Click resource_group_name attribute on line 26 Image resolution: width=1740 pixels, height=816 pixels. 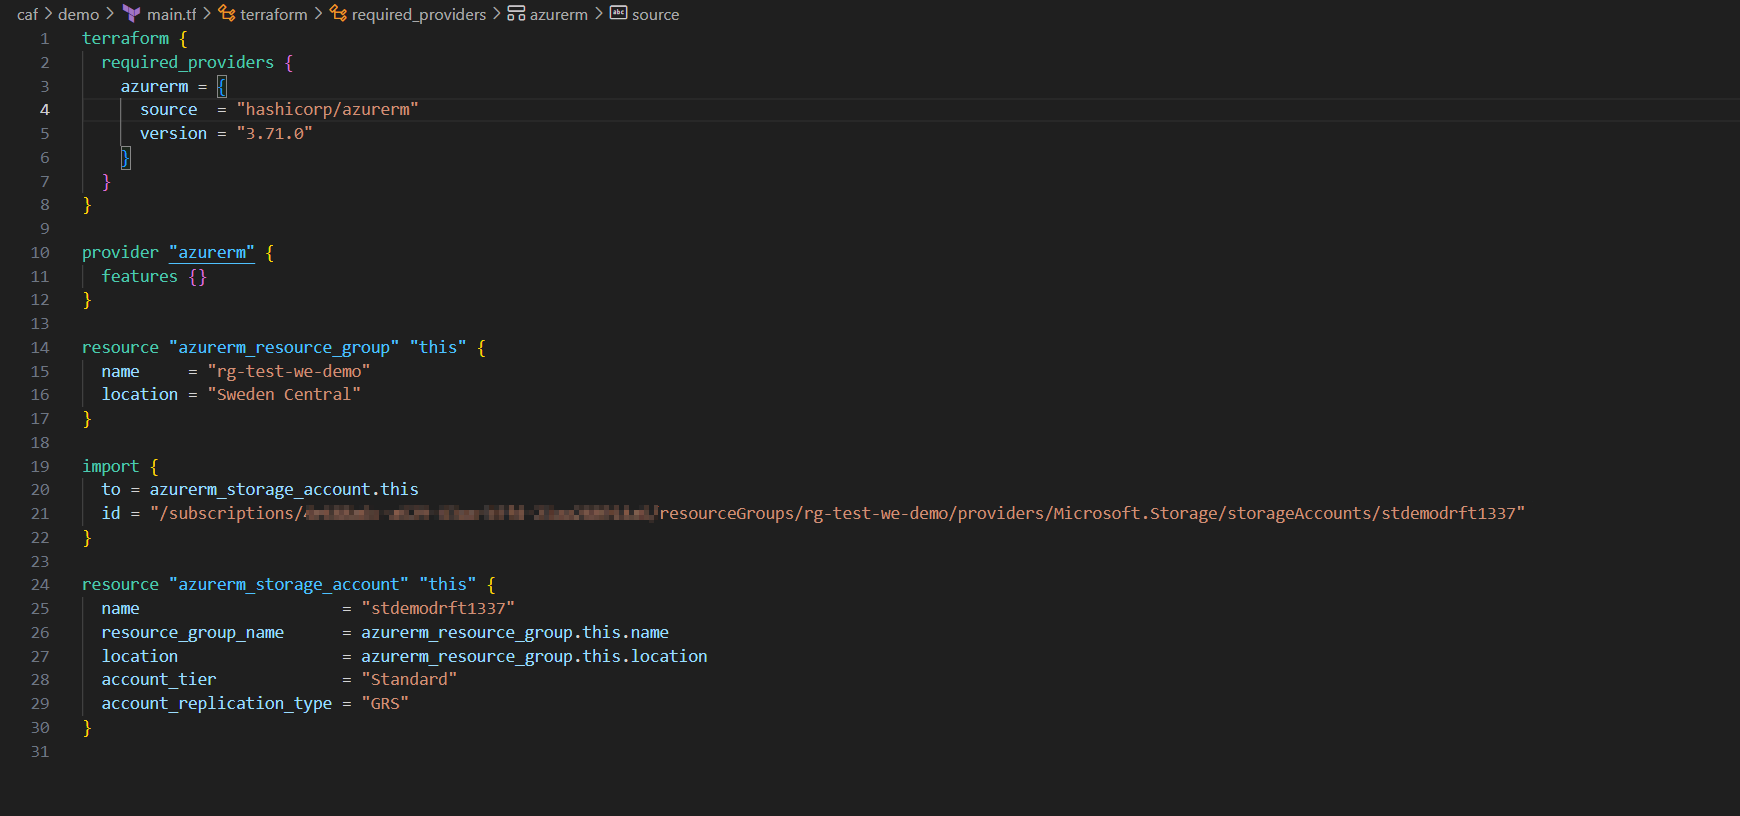(192, 632)
